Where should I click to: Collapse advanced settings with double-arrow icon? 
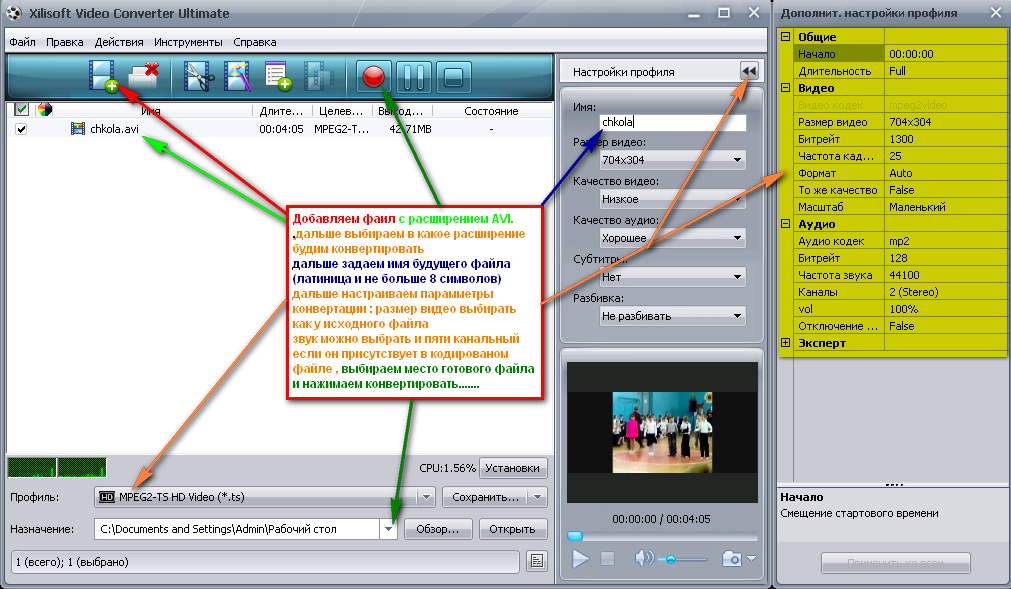[x=749, y=71]
